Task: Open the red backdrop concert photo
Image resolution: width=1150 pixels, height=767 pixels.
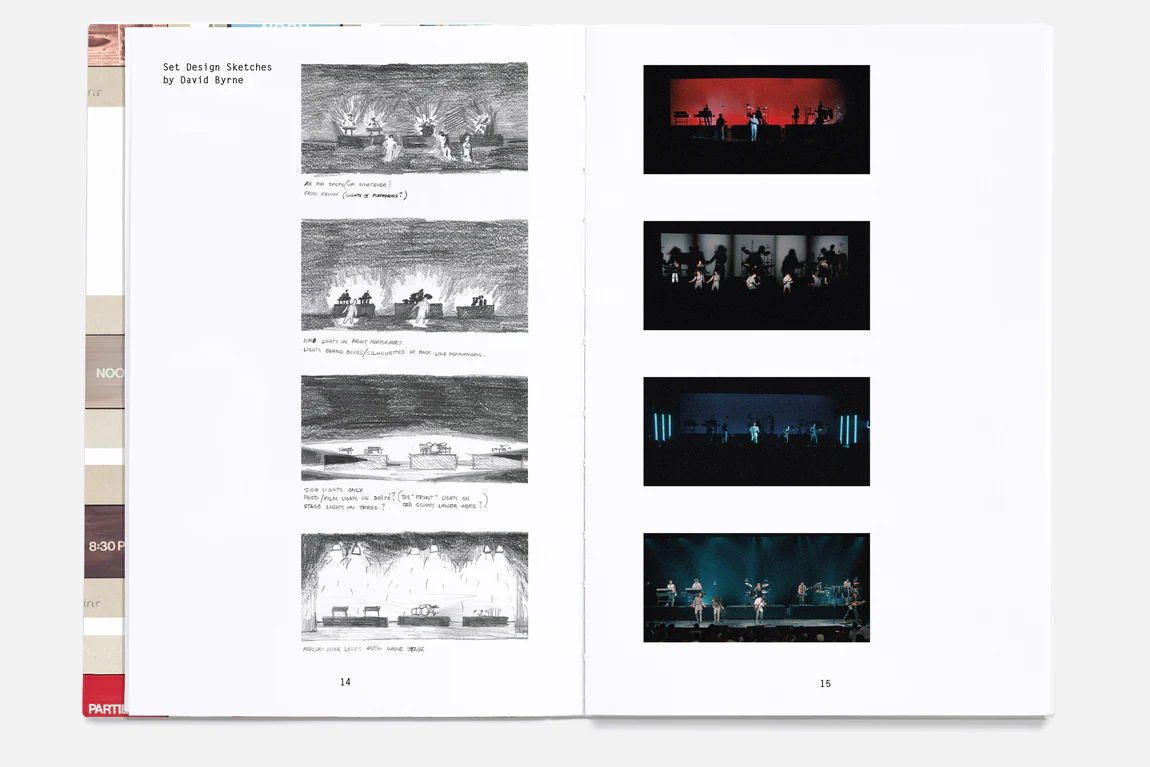Action: 756,120
